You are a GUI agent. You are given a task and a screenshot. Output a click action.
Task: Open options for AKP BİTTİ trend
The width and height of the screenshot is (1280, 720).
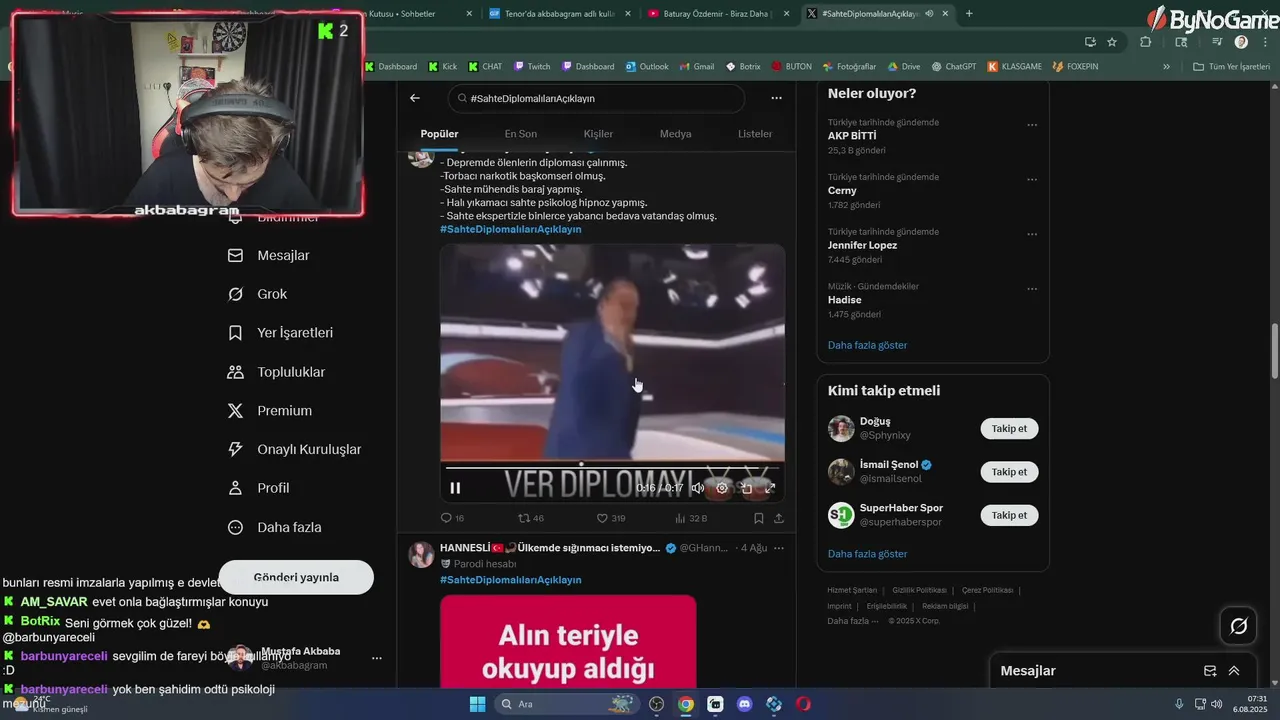[x=1032, y=125]
